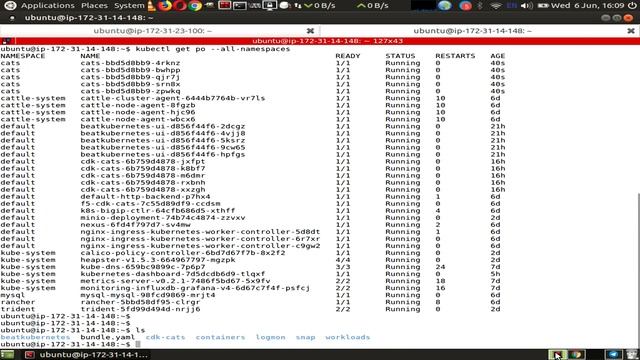640x360 pixels.
Task: Click the black terminal launcher icon
Action: (x=240, y=6)
